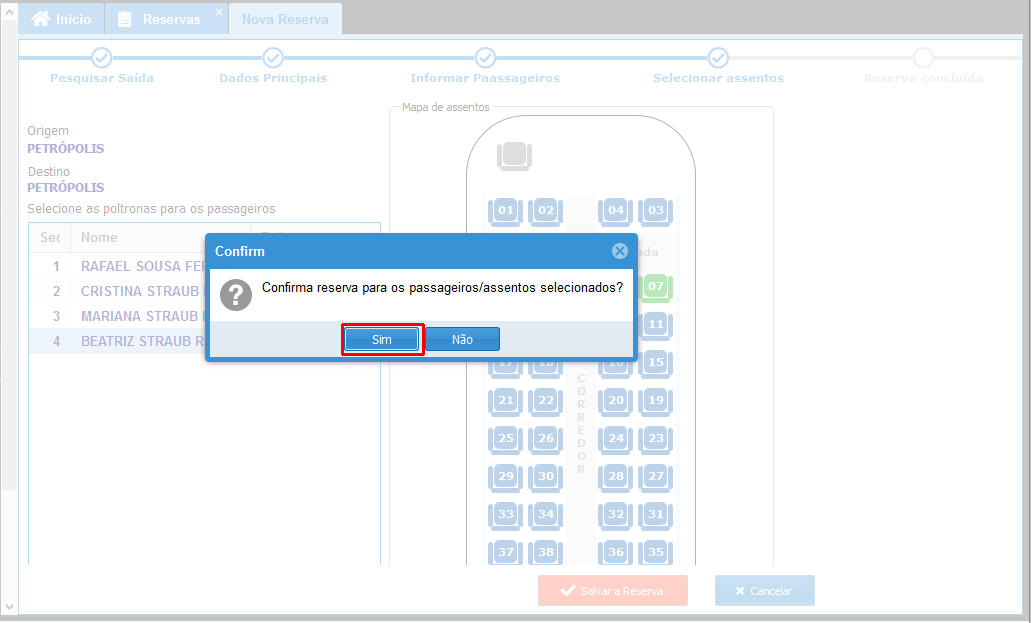Close the Confirm dialog with X icon
Viewport: 1031px width, 623px height.
coord(619,251)
